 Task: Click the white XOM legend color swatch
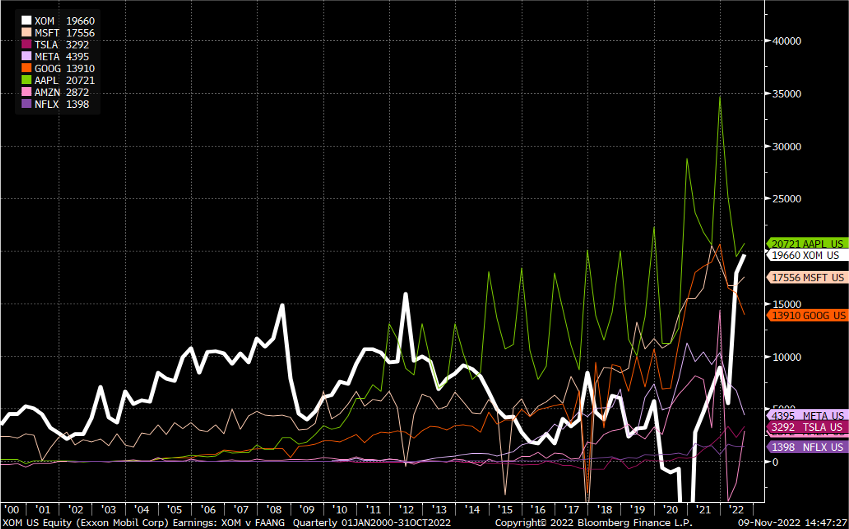26,21
